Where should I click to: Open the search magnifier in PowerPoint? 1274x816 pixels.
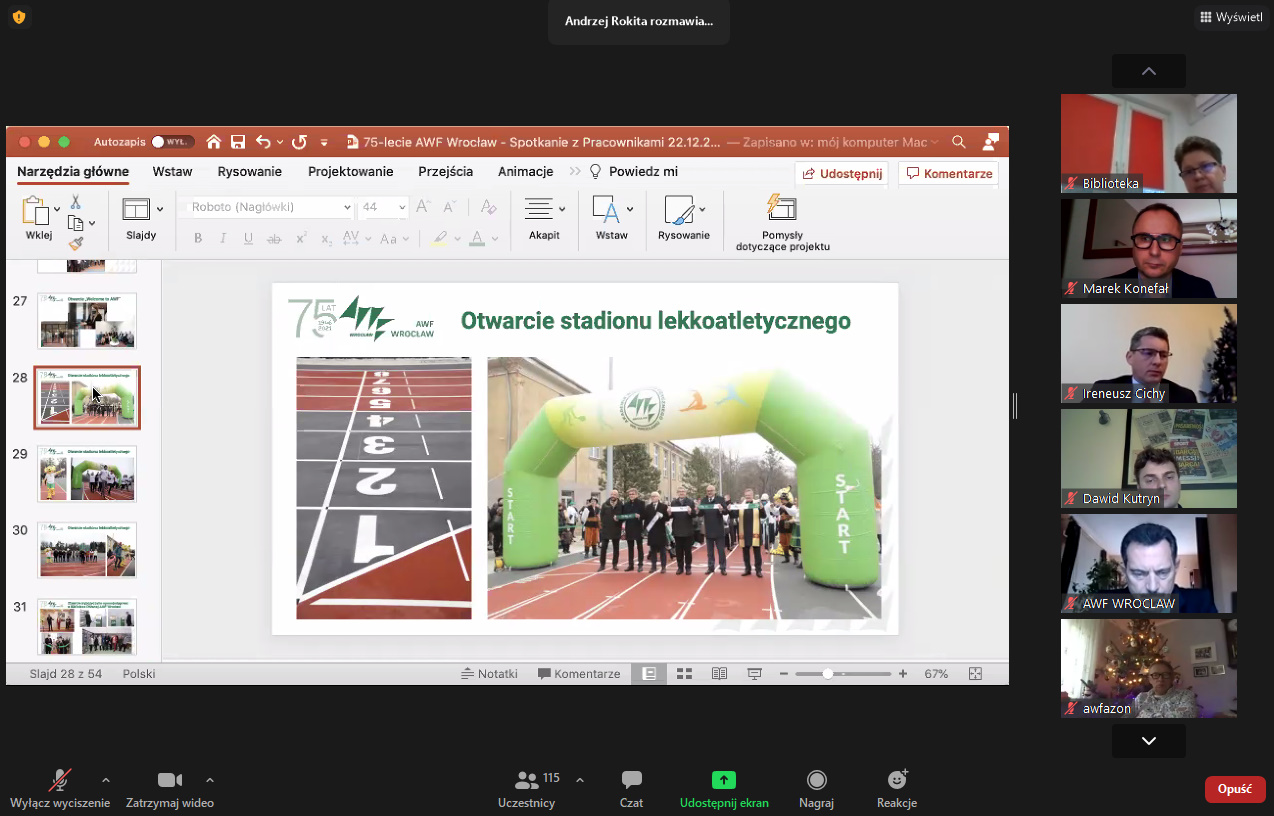[x=959, y=142]
